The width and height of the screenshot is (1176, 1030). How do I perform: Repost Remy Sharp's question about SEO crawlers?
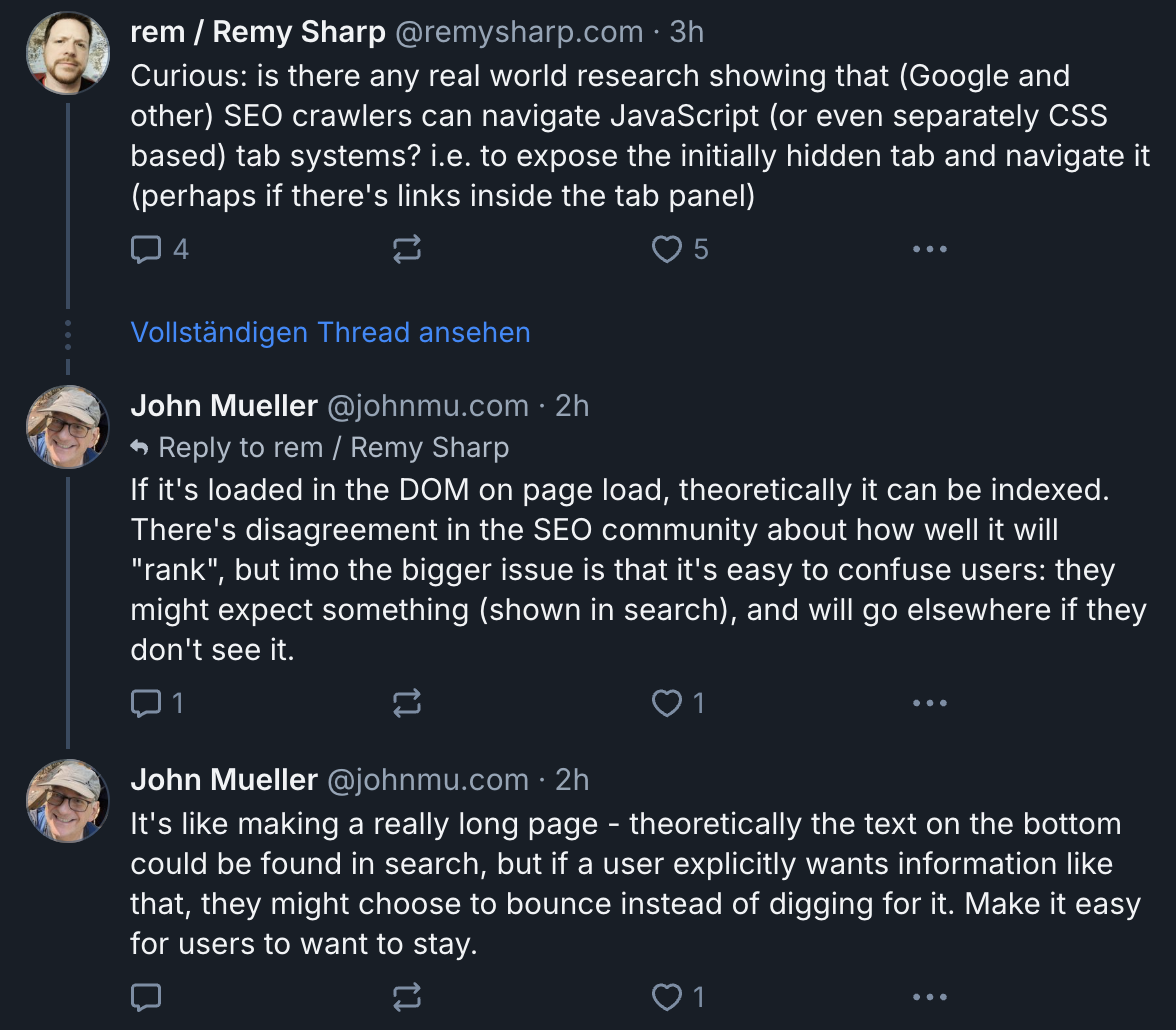[407, 249]
